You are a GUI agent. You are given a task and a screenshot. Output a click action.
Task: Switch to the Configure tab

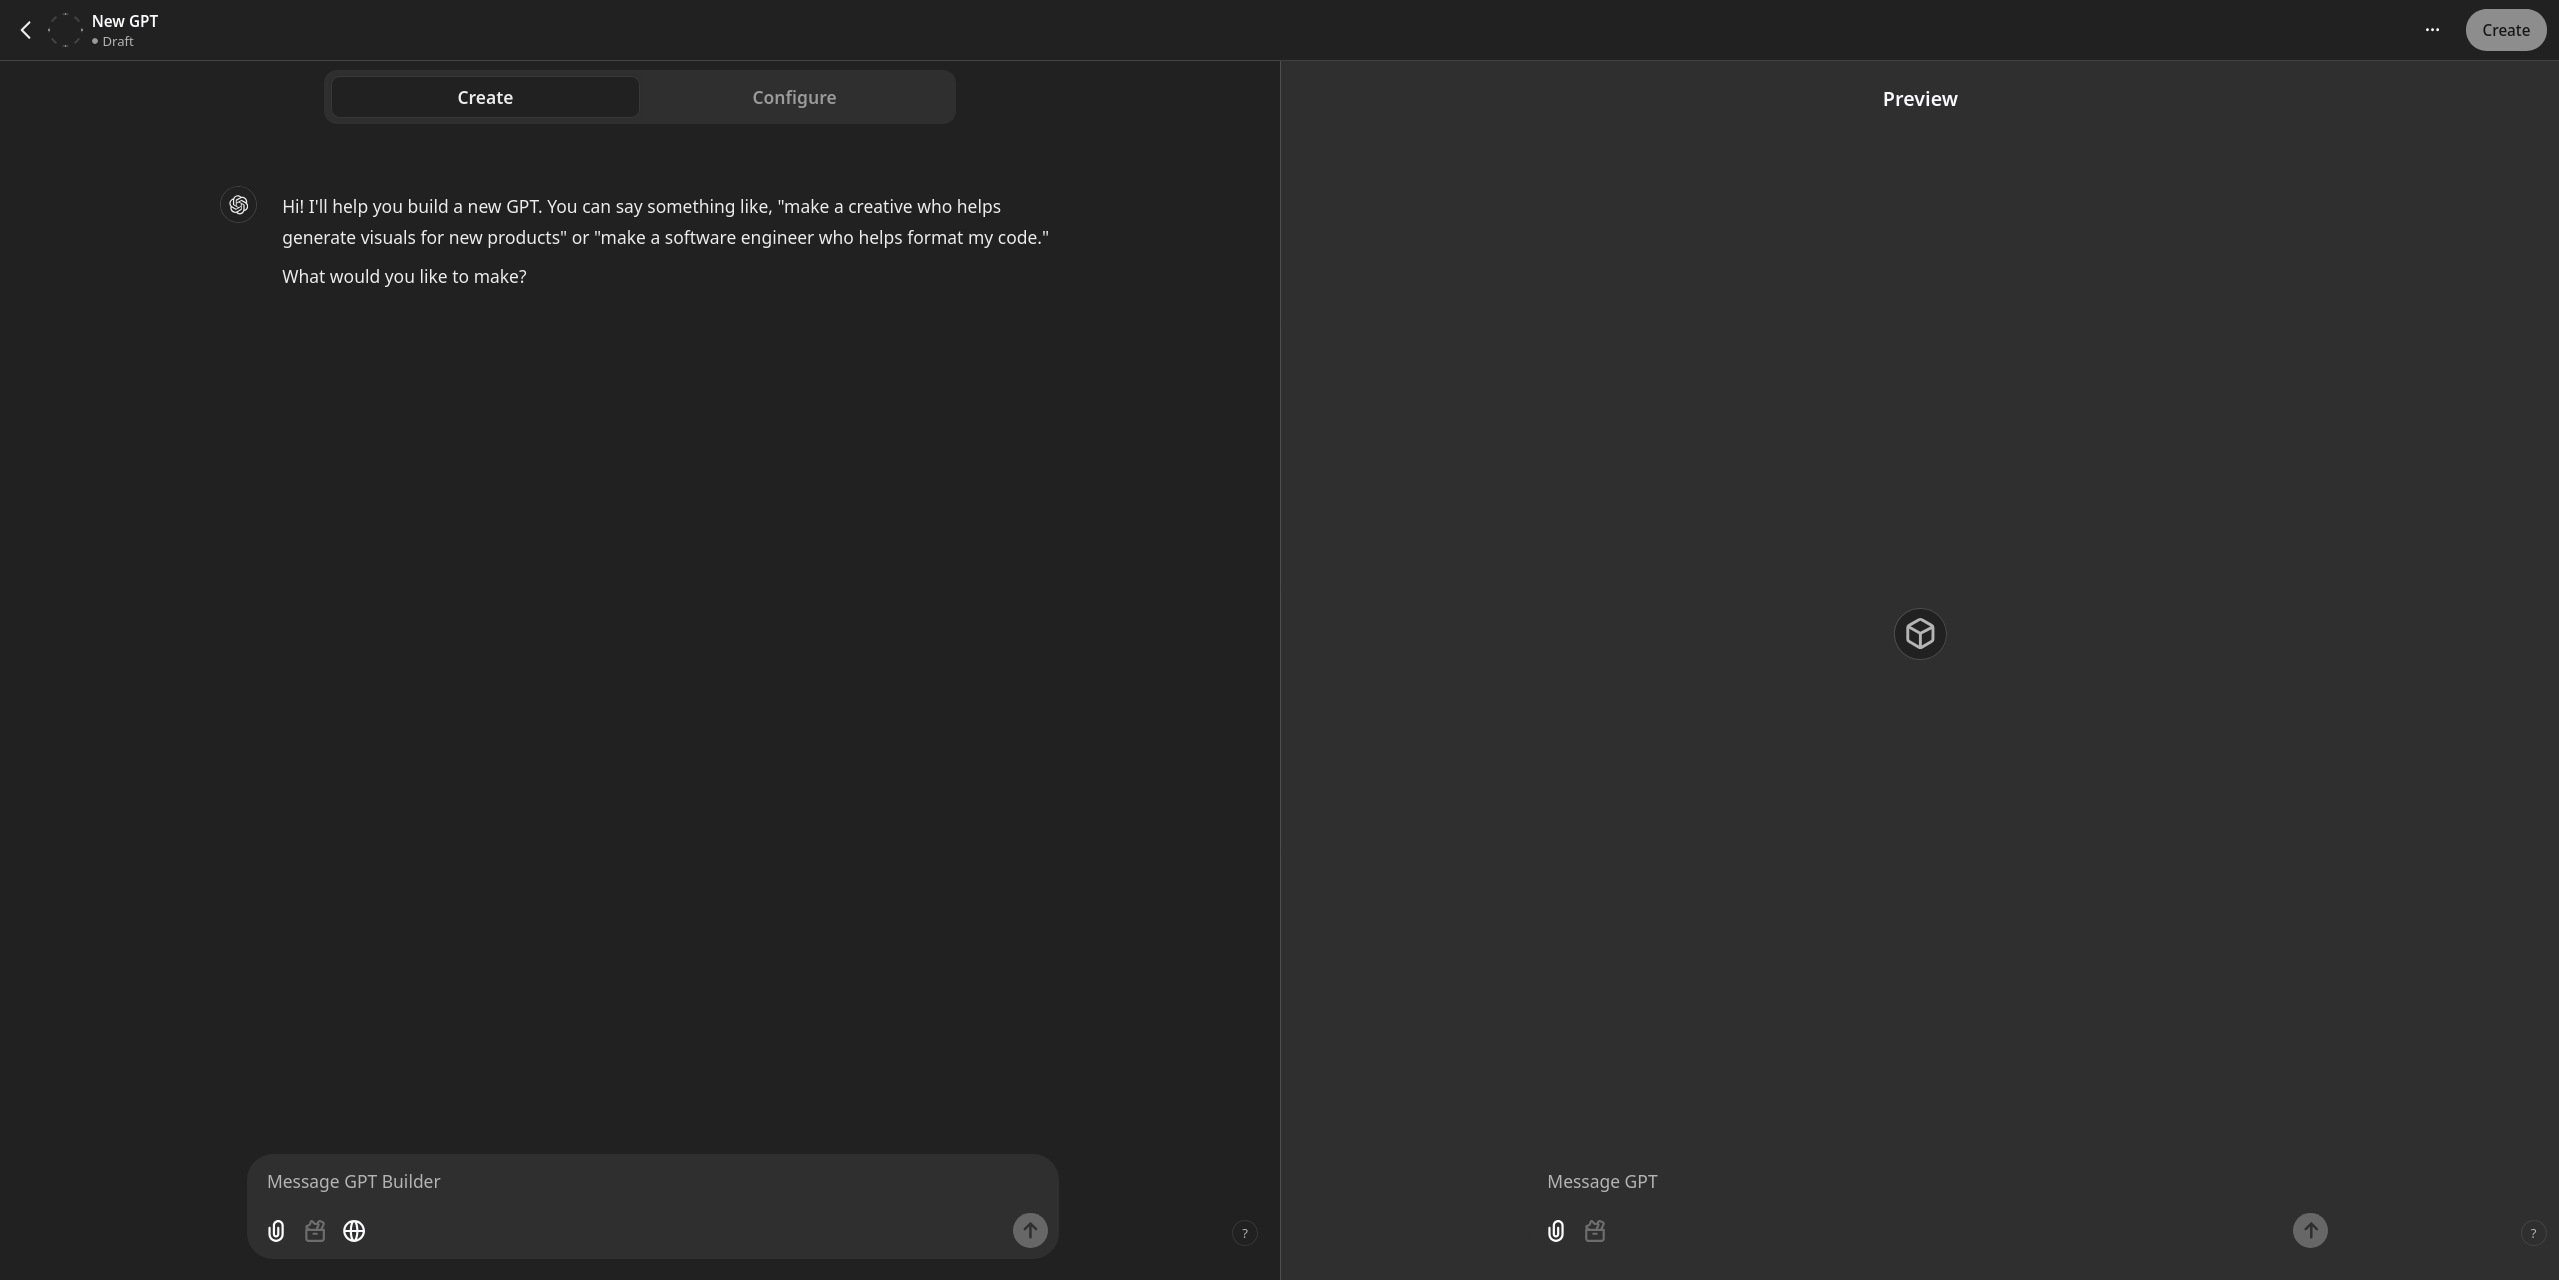tap(794, 97)
